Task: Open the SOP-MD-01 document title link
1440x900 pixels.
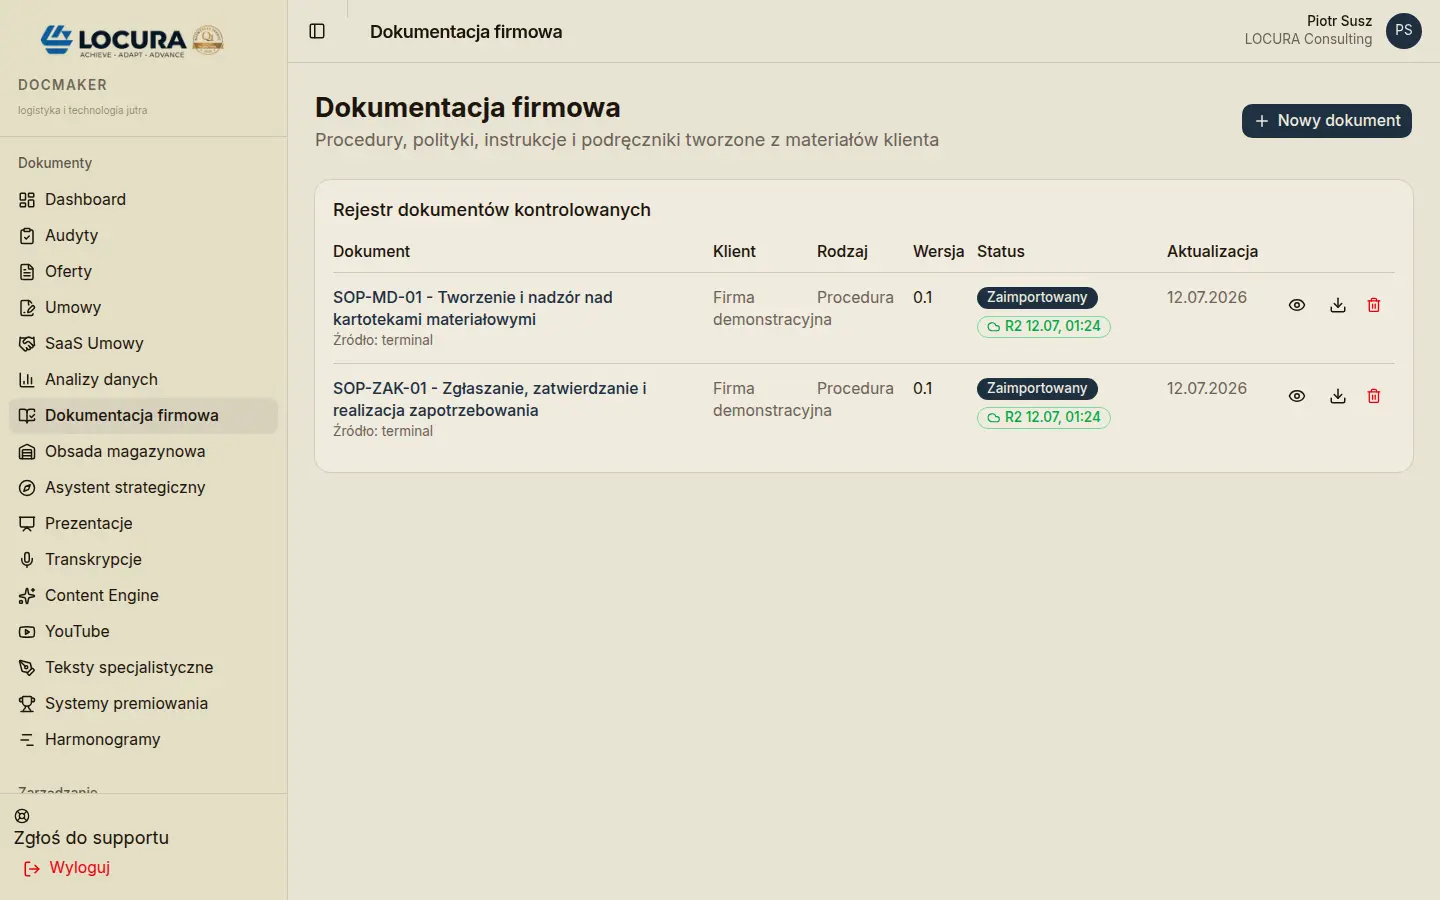Action: coord(472,308)
